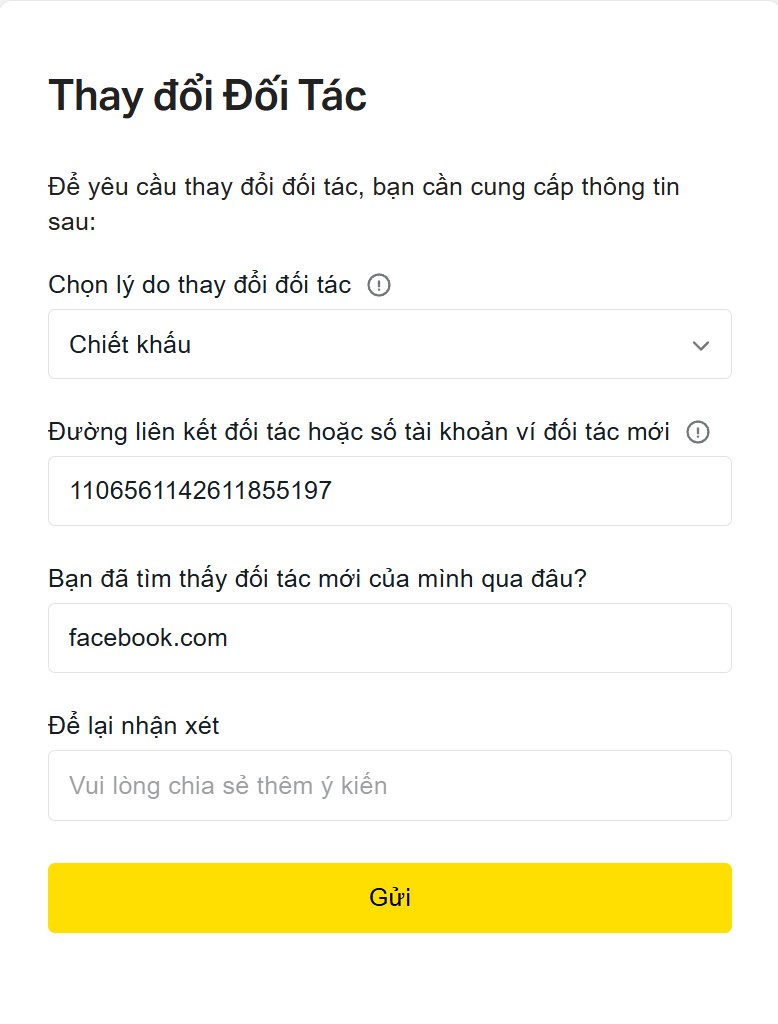Click the info icon beside partner change reason
Screen dimensions: 778x1024
379,285
